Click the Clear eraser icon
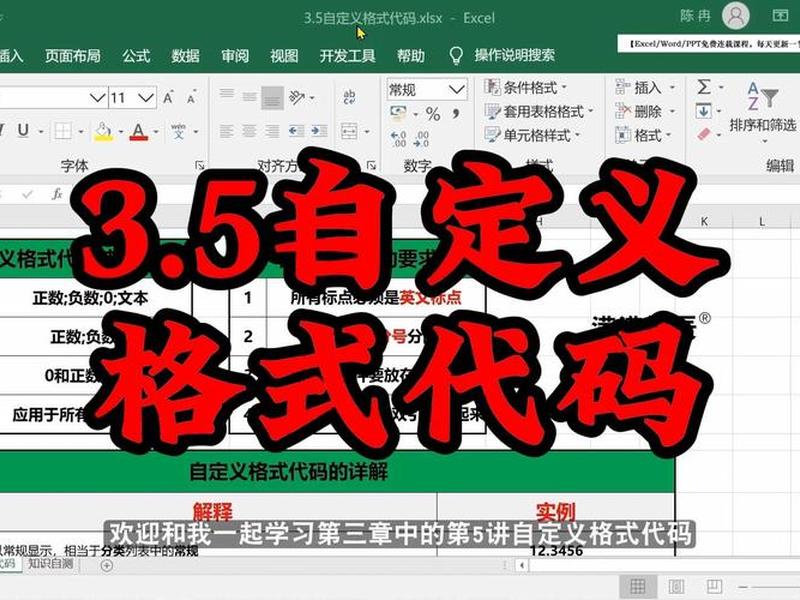The height and width of the screenshot is (600, 800). click(704, 135)
